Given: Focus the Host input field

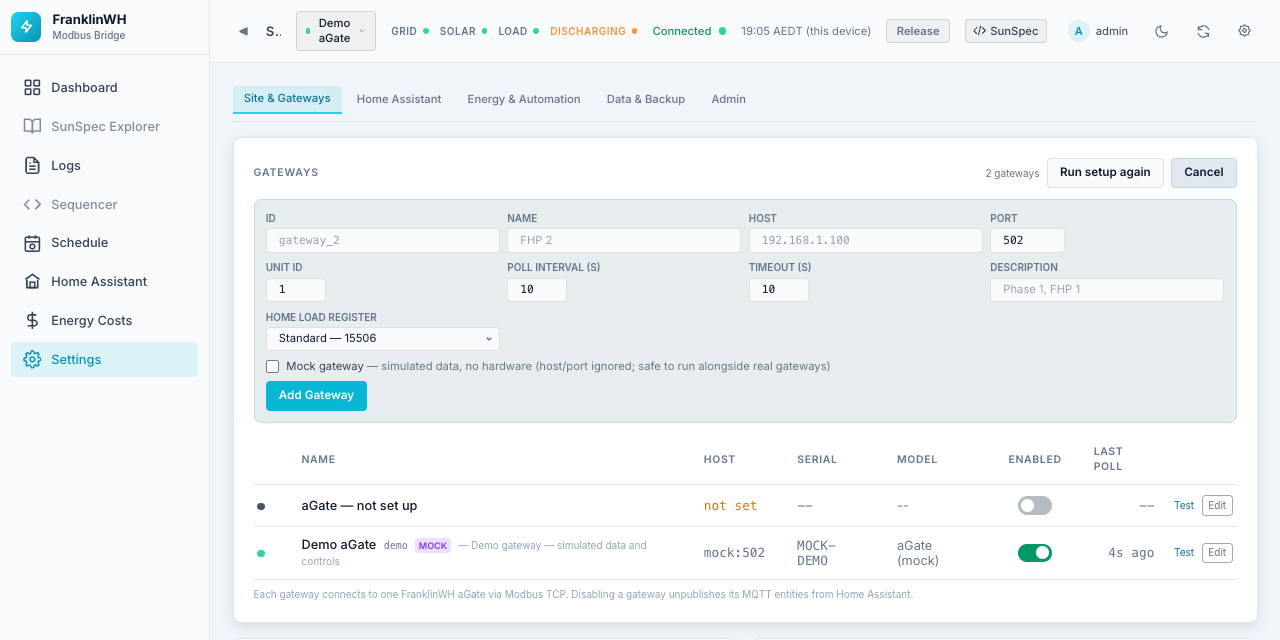Looking at the screenshot, I should (x=866, y=241).
